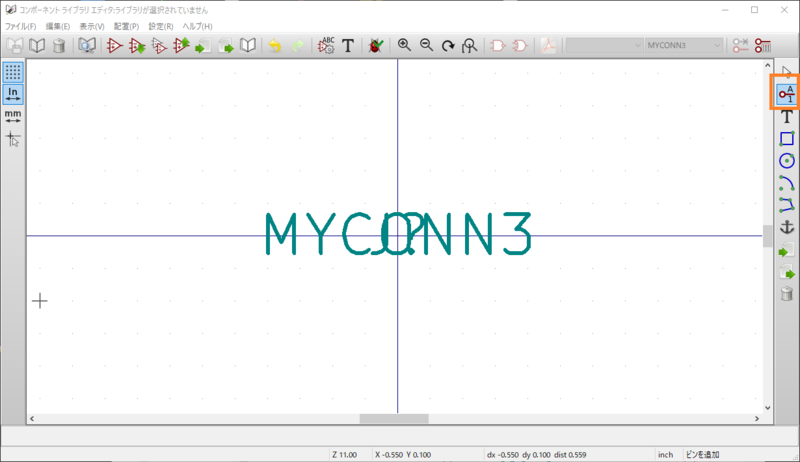
Task: Select the add rectangle tool
Action: click(787, 138)
